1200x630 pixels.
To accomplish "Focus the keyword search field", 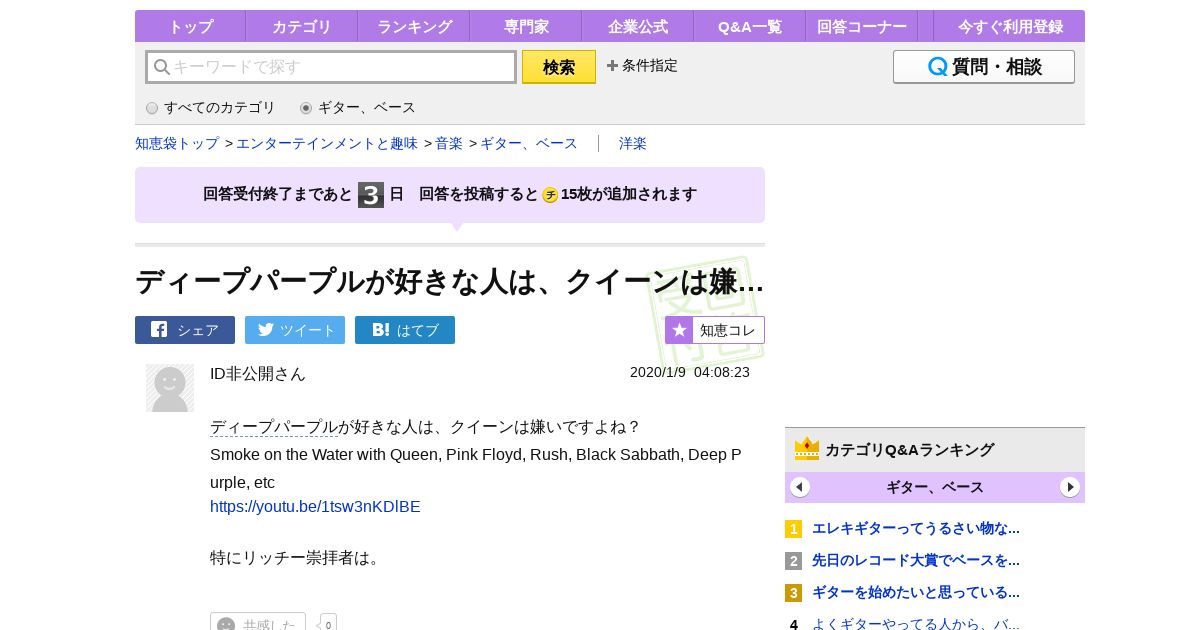I will tap(331, 67).
